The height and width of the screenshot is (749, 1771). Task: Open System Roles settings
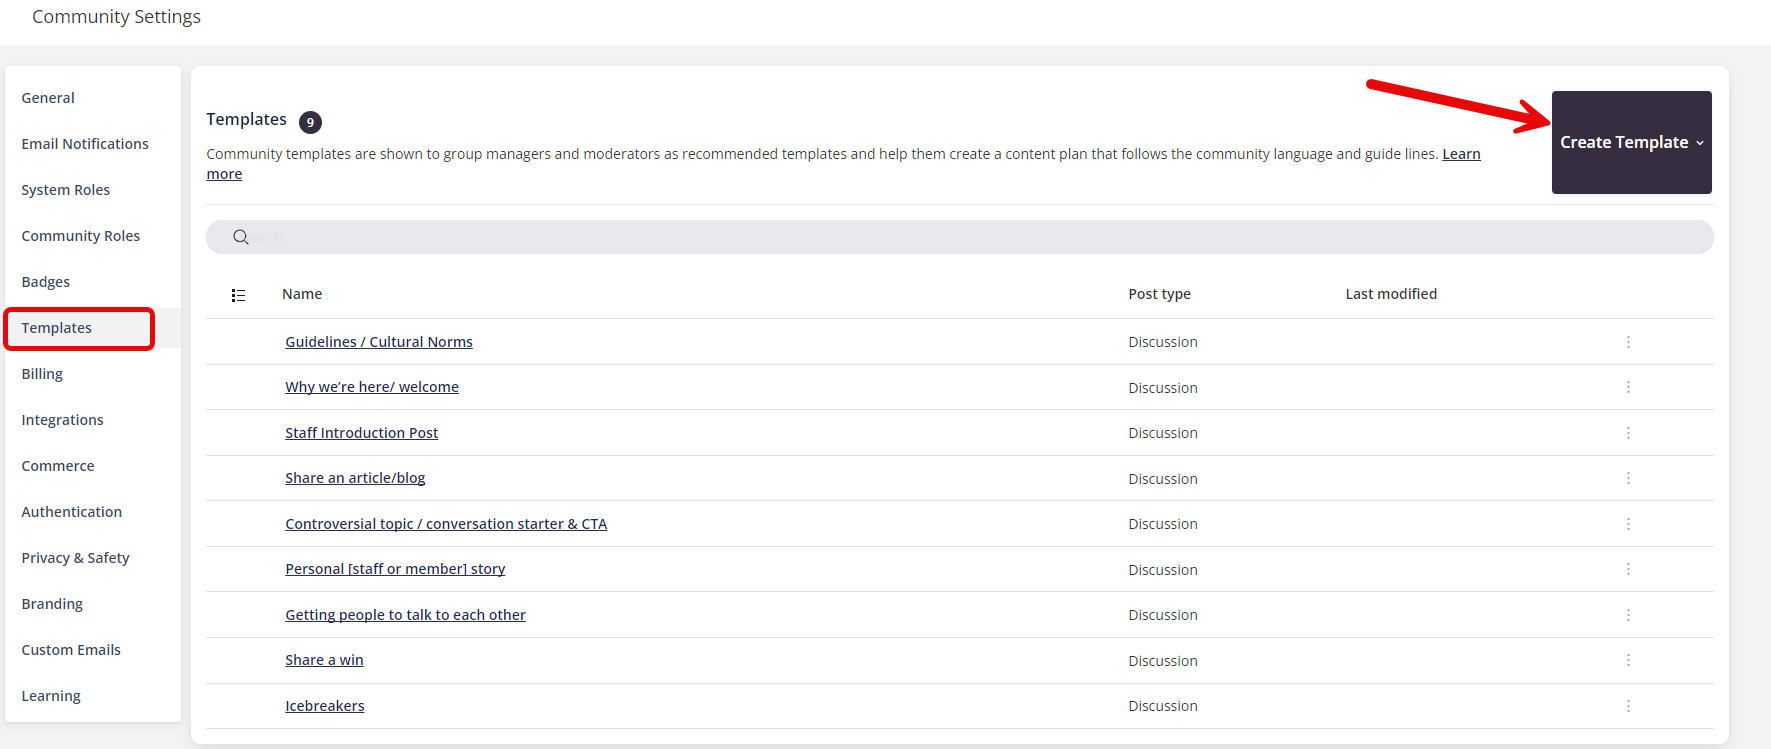tap(66, 190)
